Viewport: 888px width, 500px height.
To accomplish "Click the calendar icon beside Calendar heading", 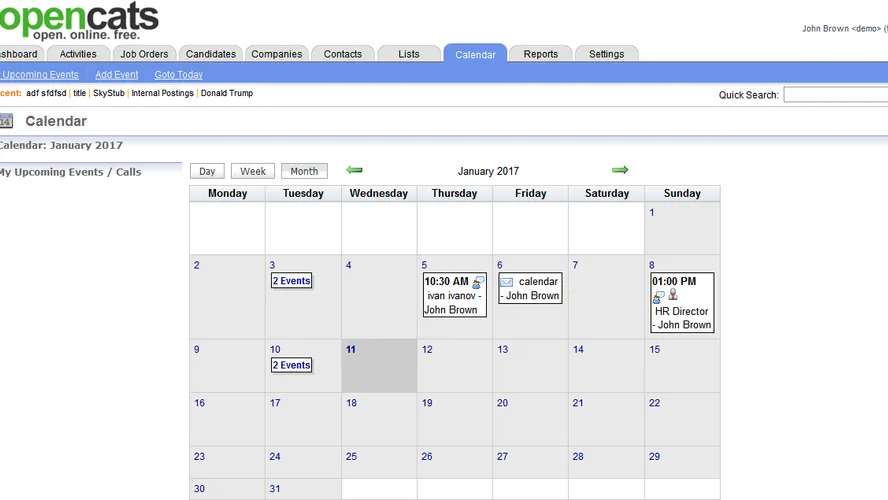I will click(6, 121).
